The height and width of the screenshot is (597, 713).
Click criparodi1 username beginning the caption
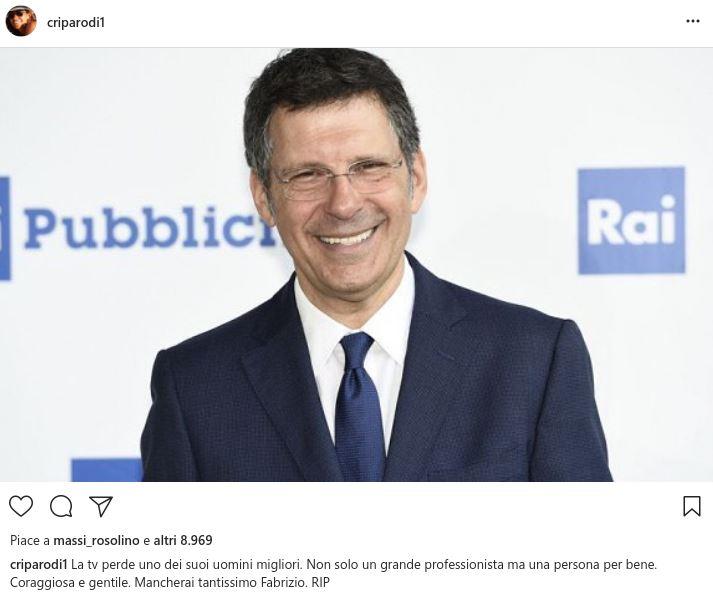[39, 565]
